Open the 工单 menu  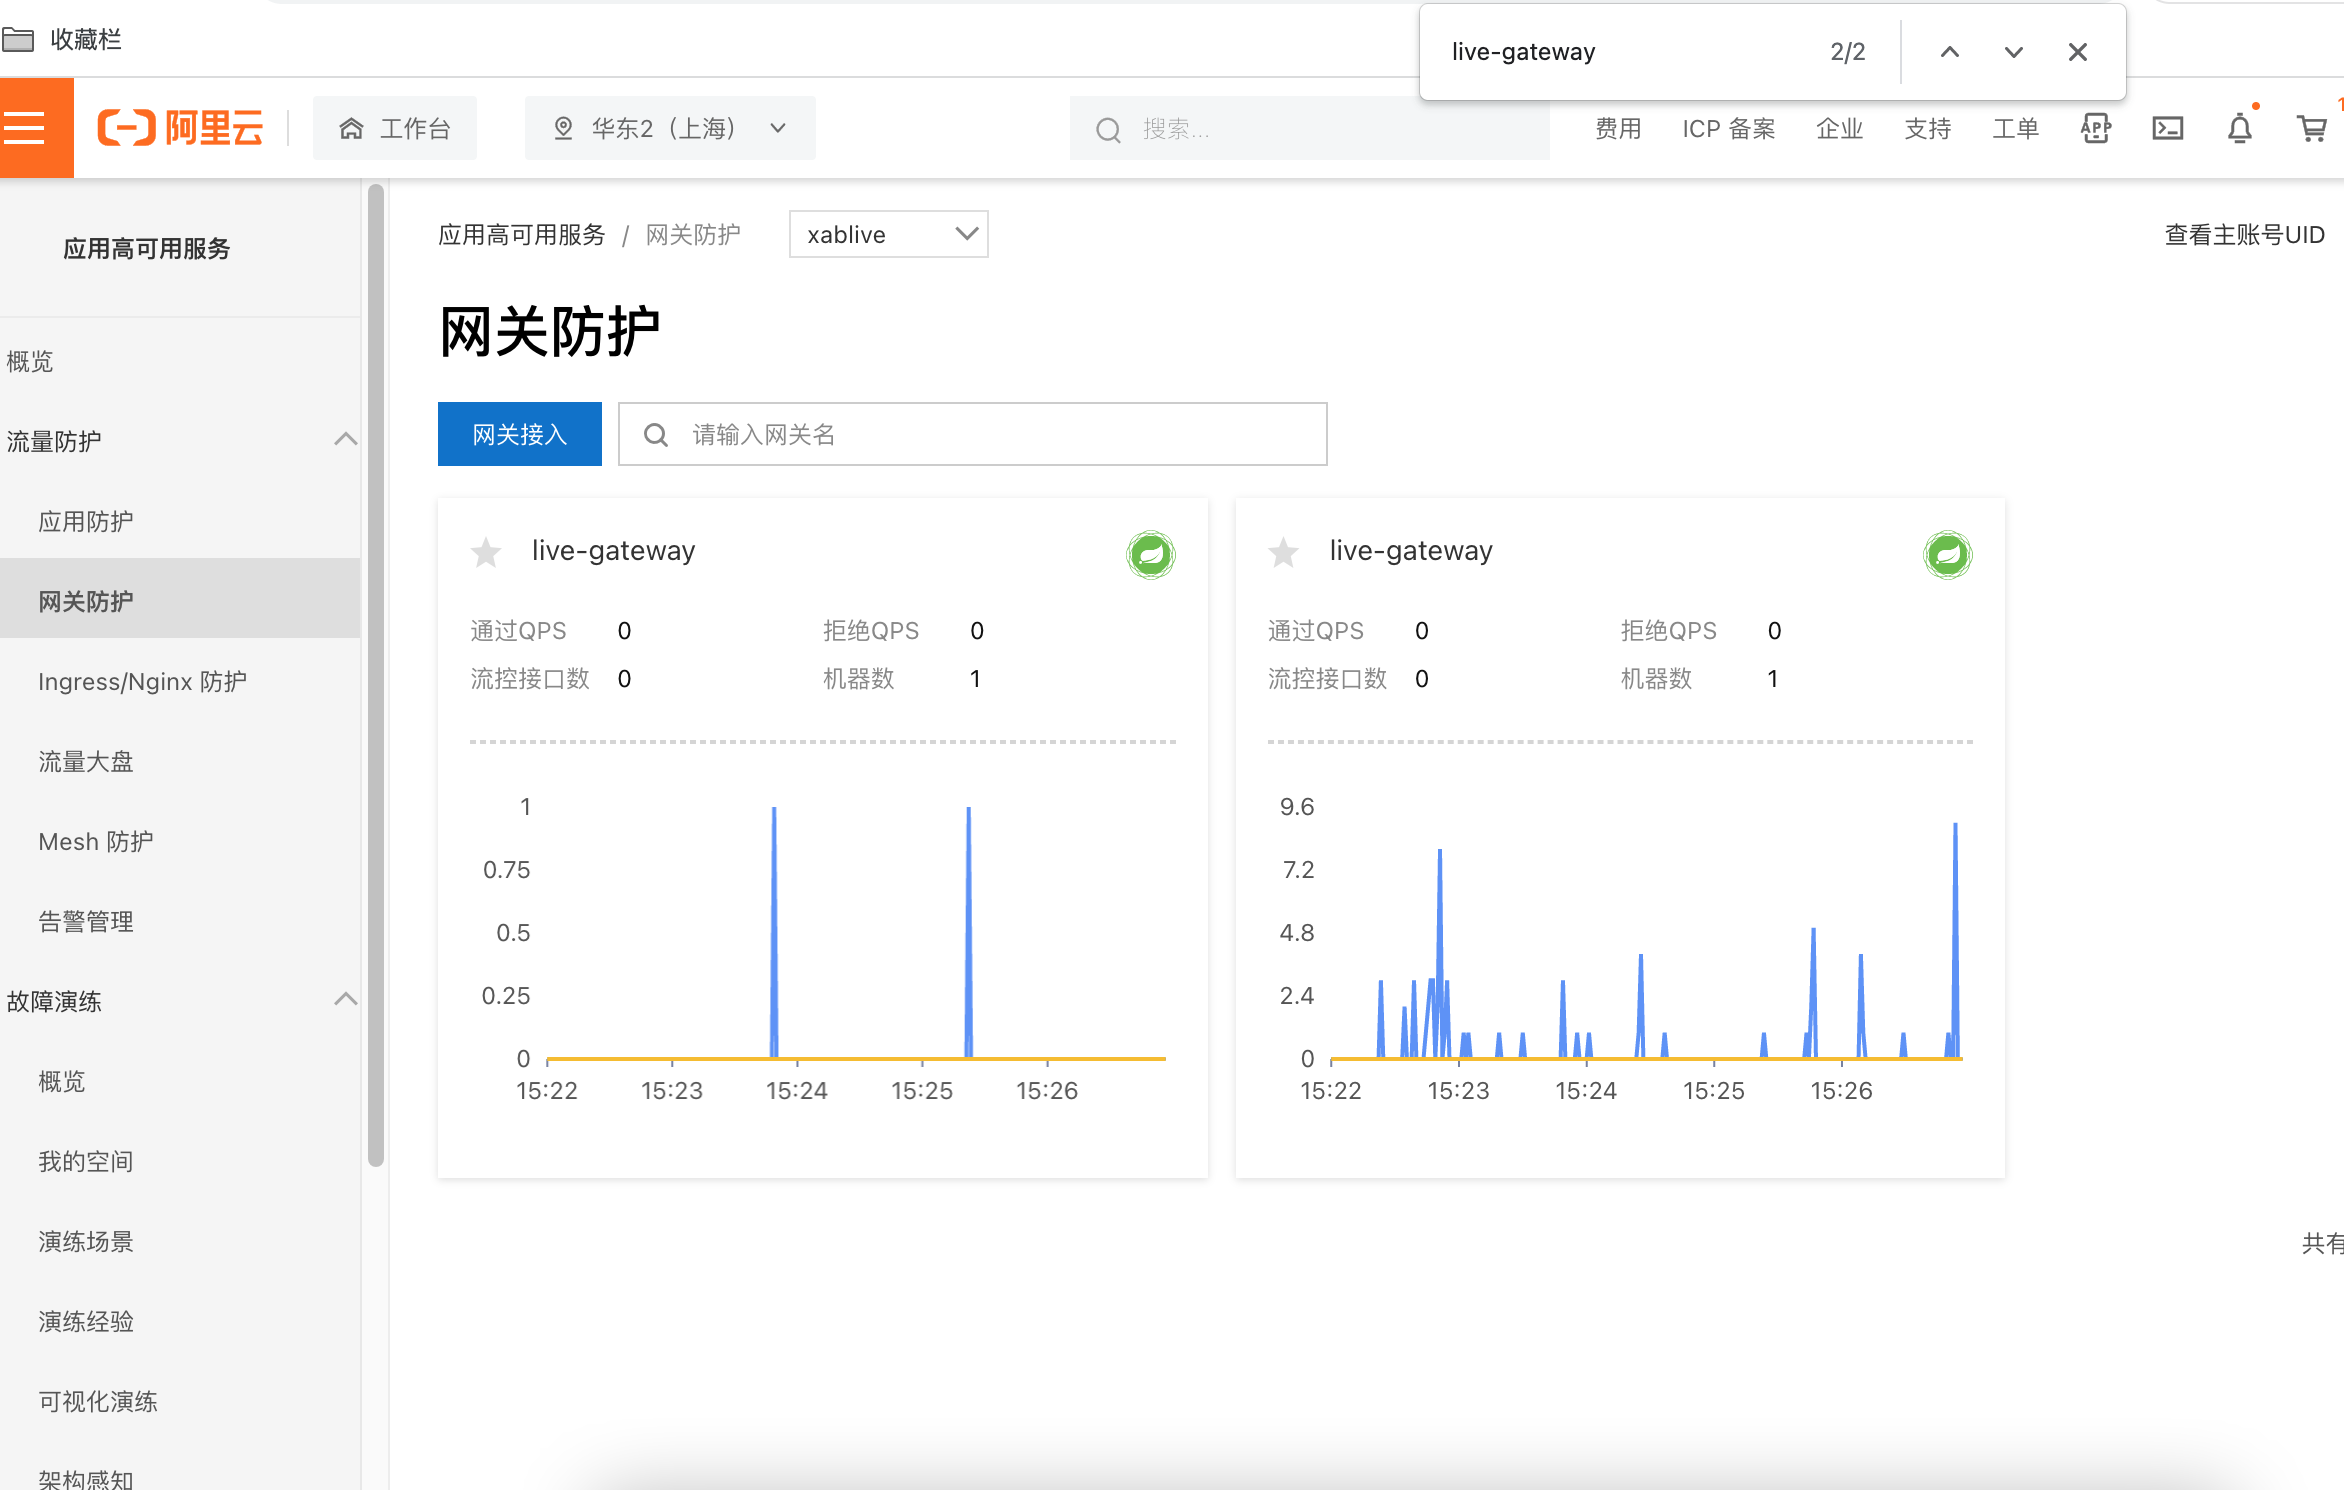click(x=2015, y=128)
